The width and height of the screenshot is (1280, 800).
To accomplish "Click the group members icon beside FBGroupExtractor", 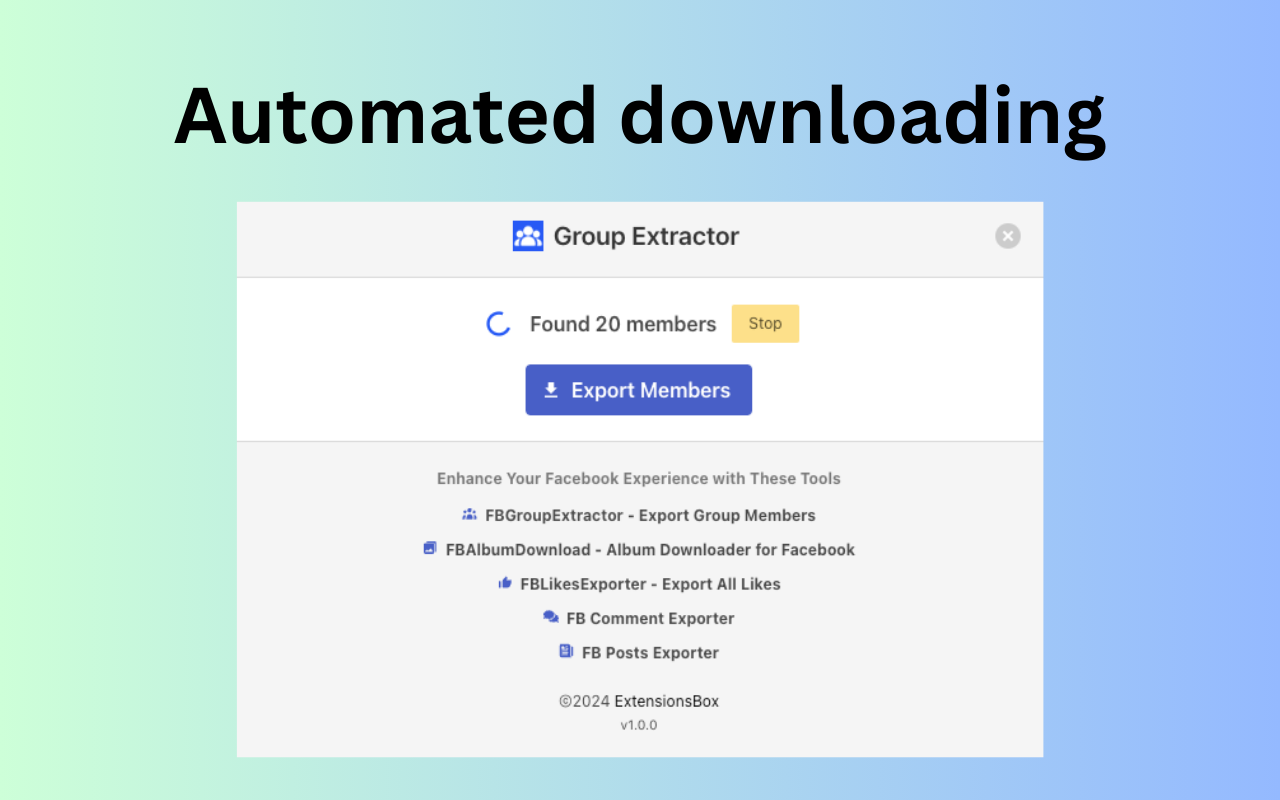I will tap(469, 514).
